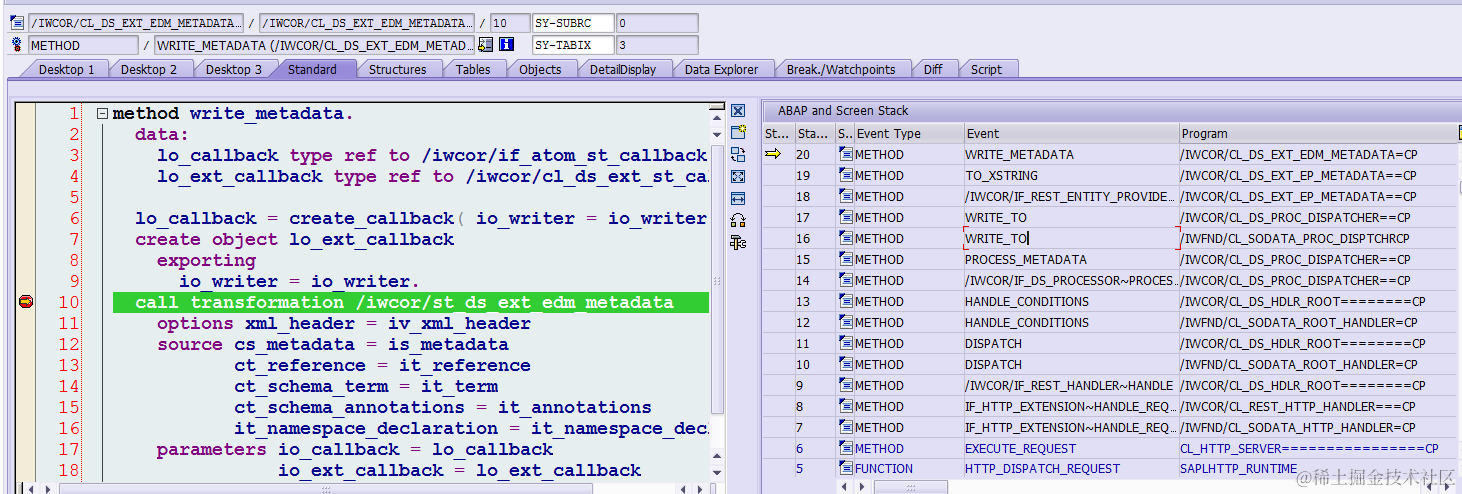Click the source navigation icon in stack row 18
Screen dimensions: 1462x494
845,196
